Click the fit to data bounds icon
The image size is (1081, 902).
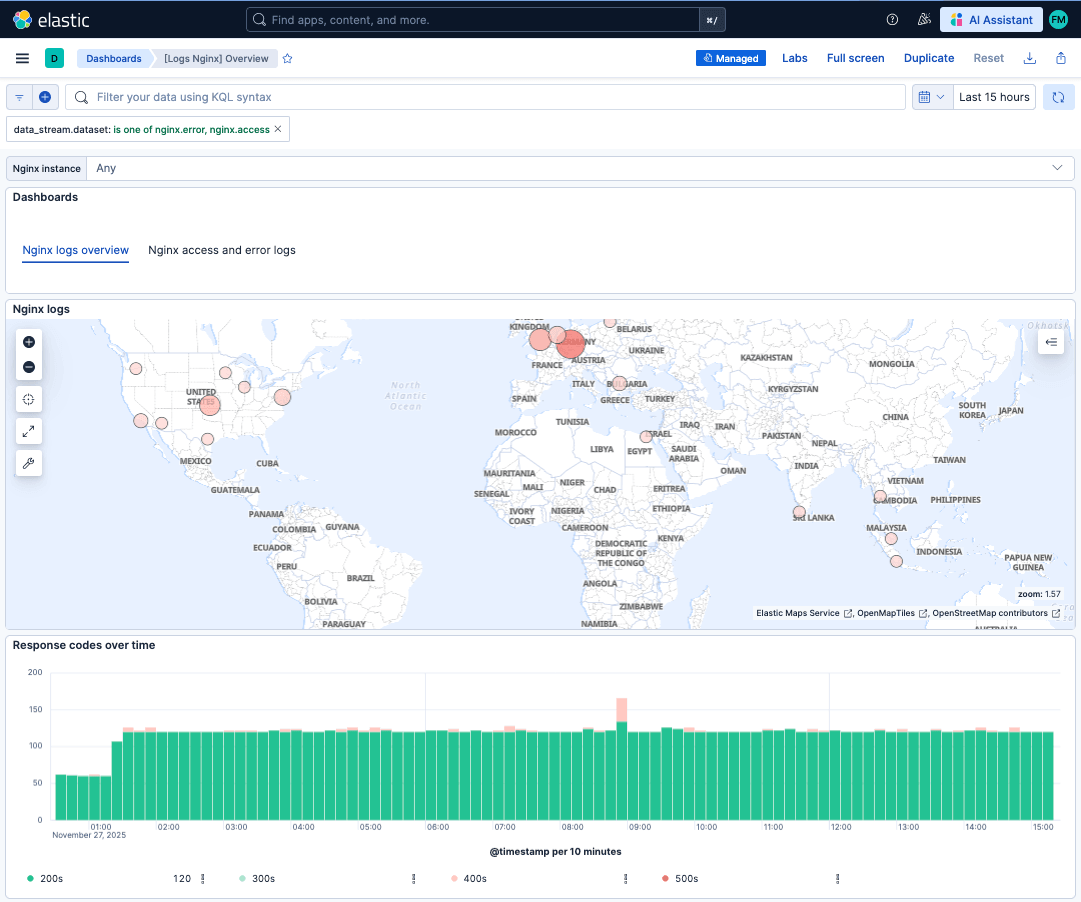pyautogui.click(x=29, y=400)
